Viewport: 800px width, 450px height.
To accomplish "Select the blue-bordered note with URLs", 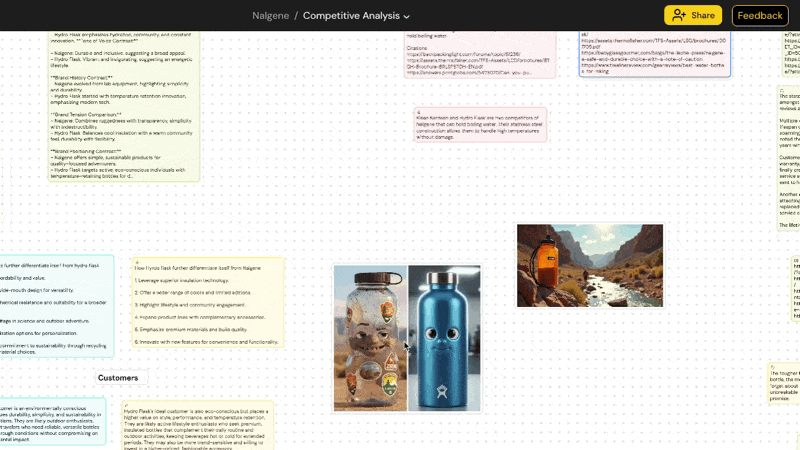I will point(655,54).
